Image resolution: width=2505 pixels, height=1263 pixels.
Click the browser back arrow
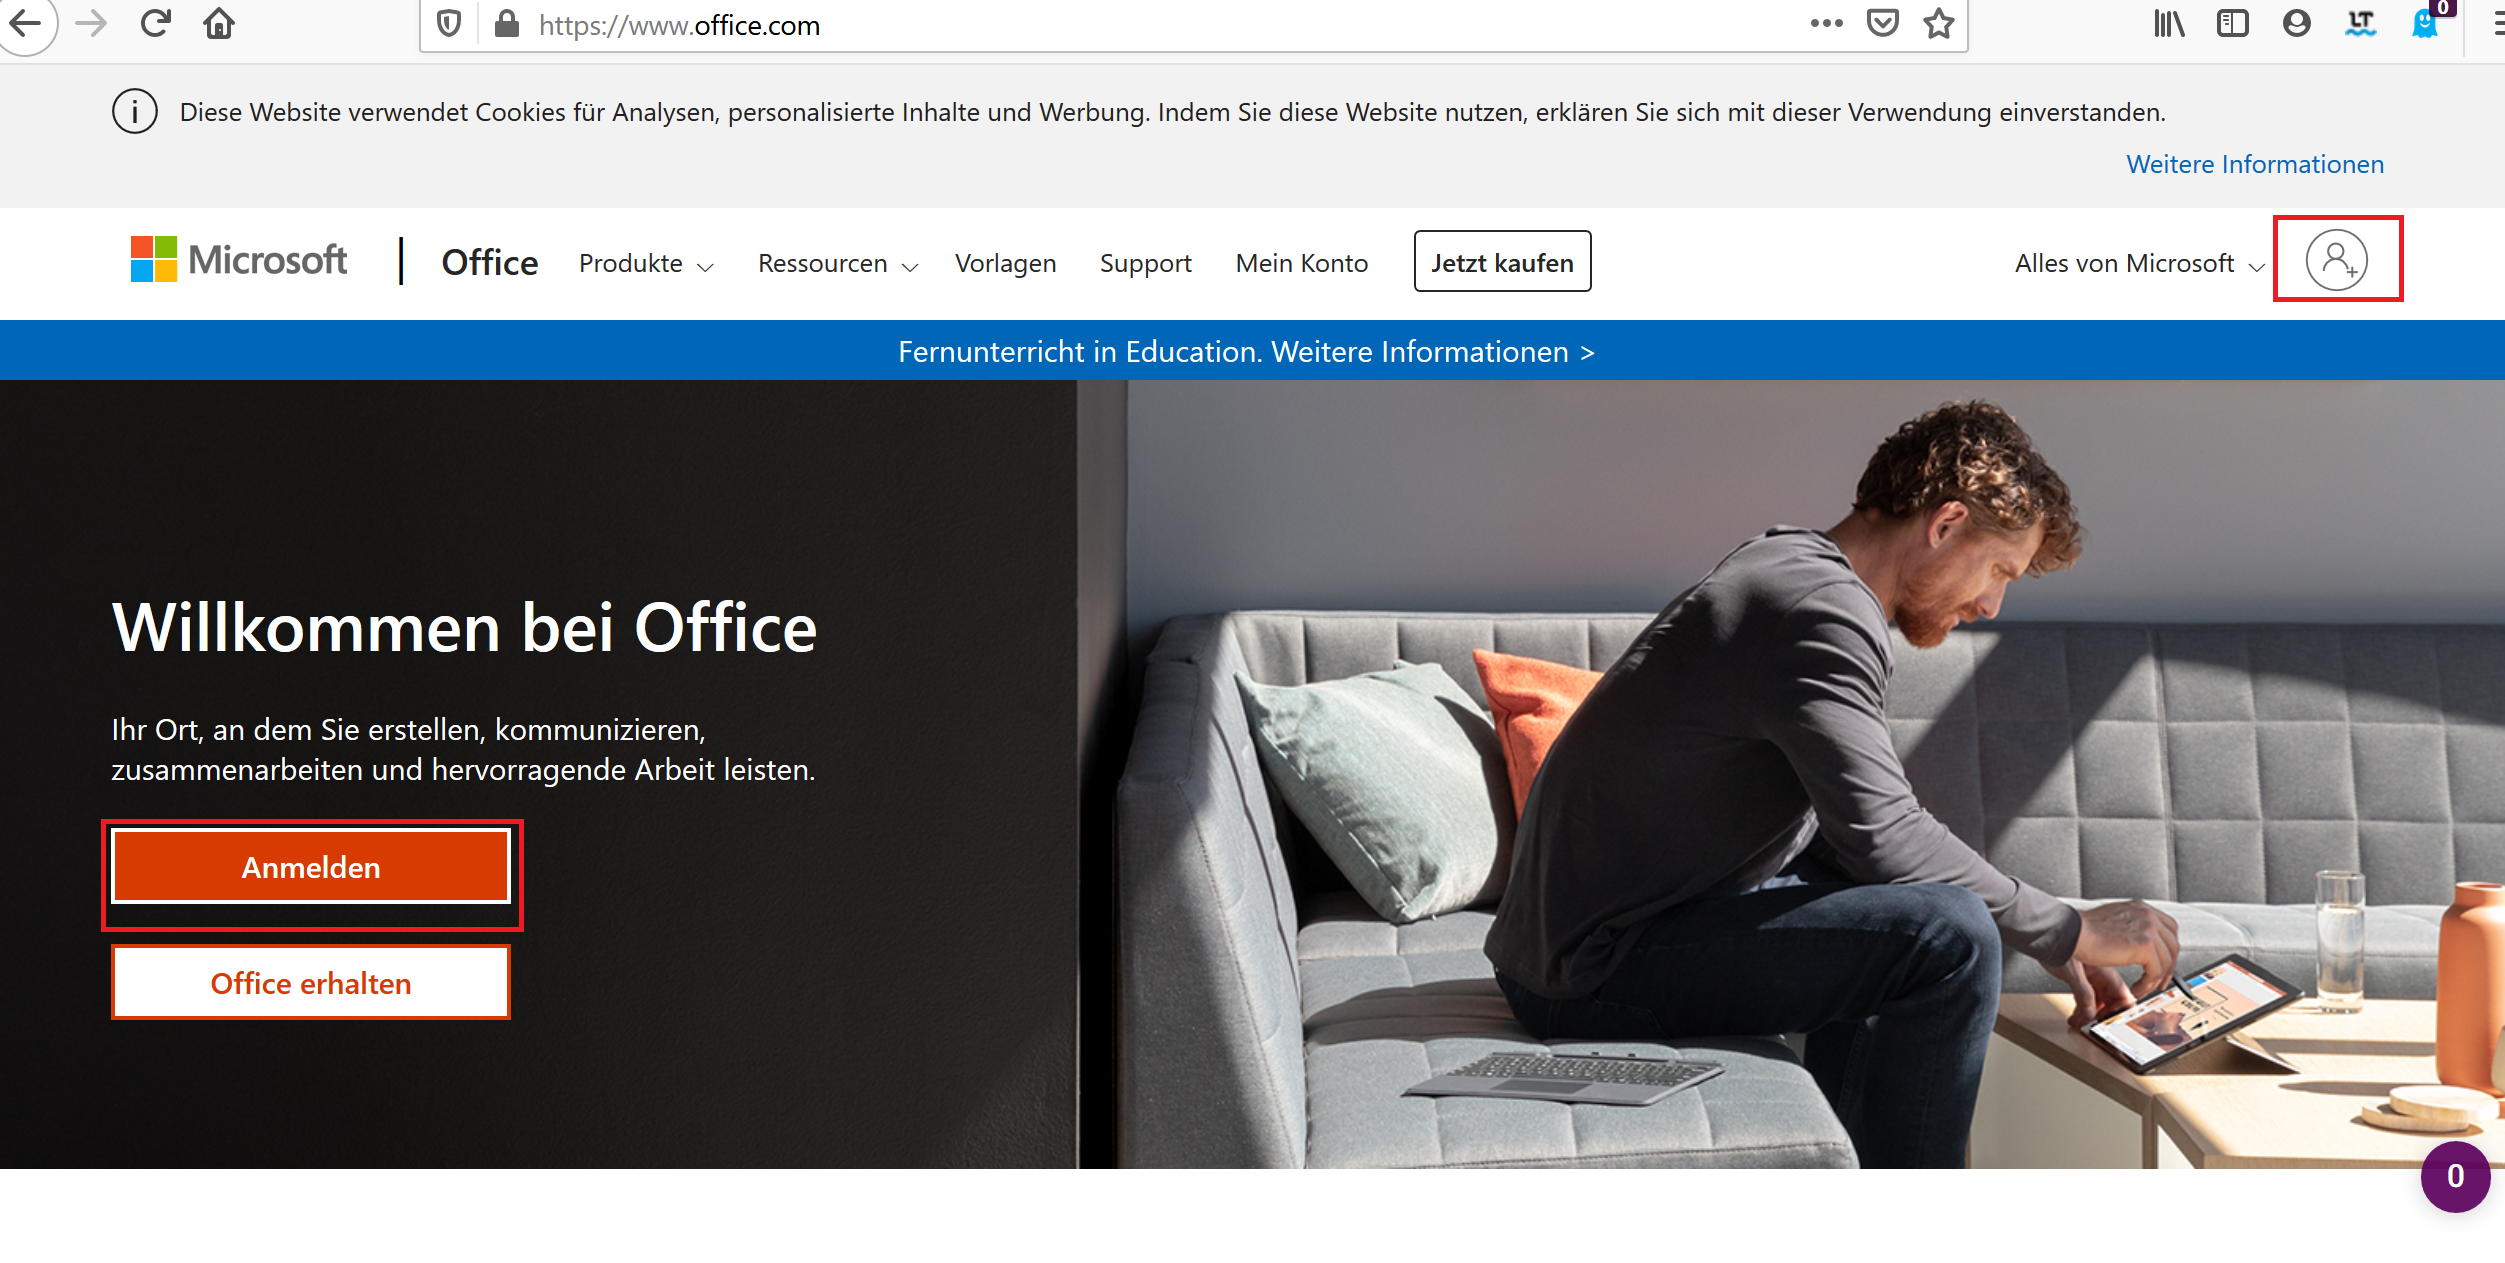tap(25, 23)
